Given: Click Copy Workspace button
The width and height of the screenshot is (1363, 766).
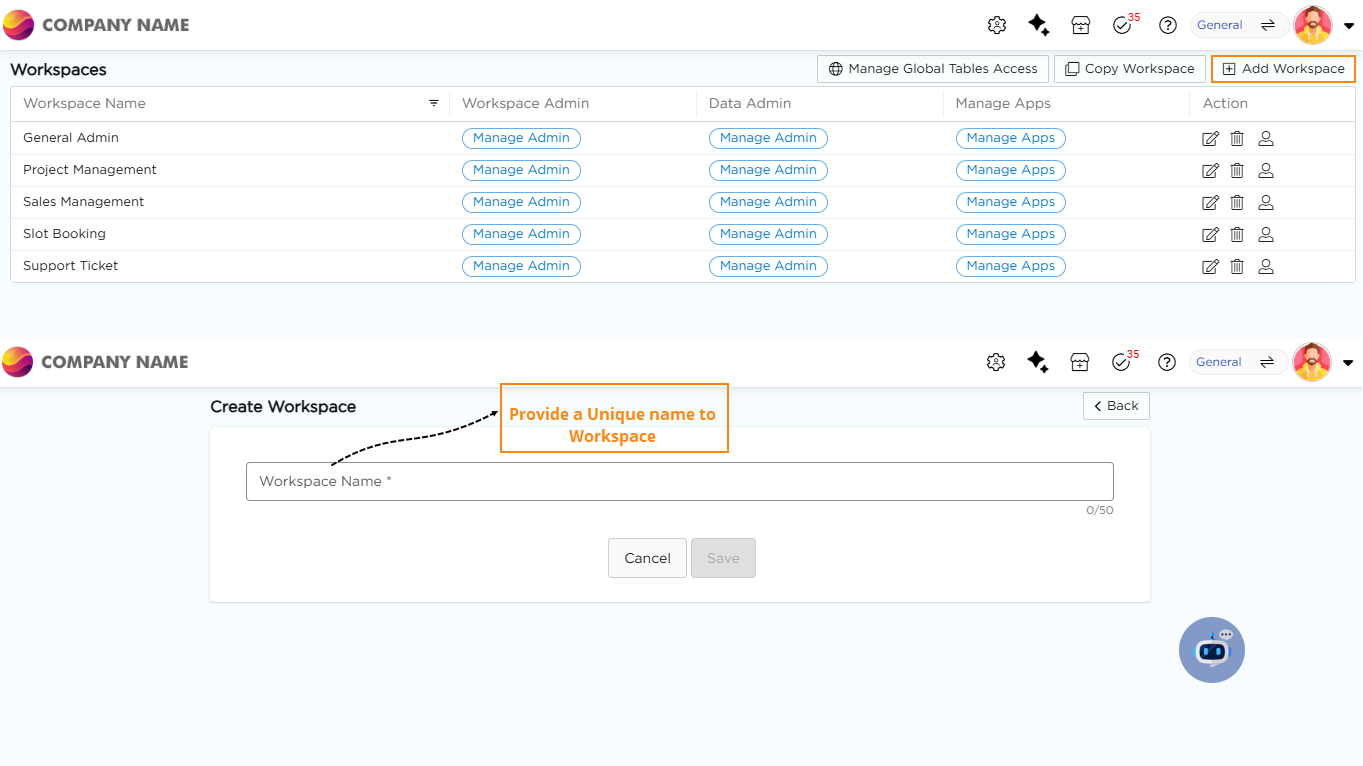Looking at the screenshot, I should tap(1129, 69).
